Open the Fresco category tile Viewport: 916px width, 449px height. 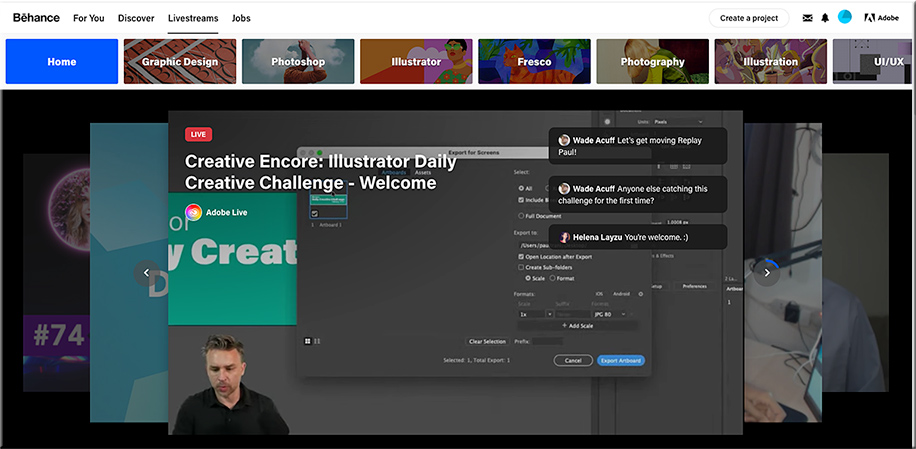(x=534, y=61)
